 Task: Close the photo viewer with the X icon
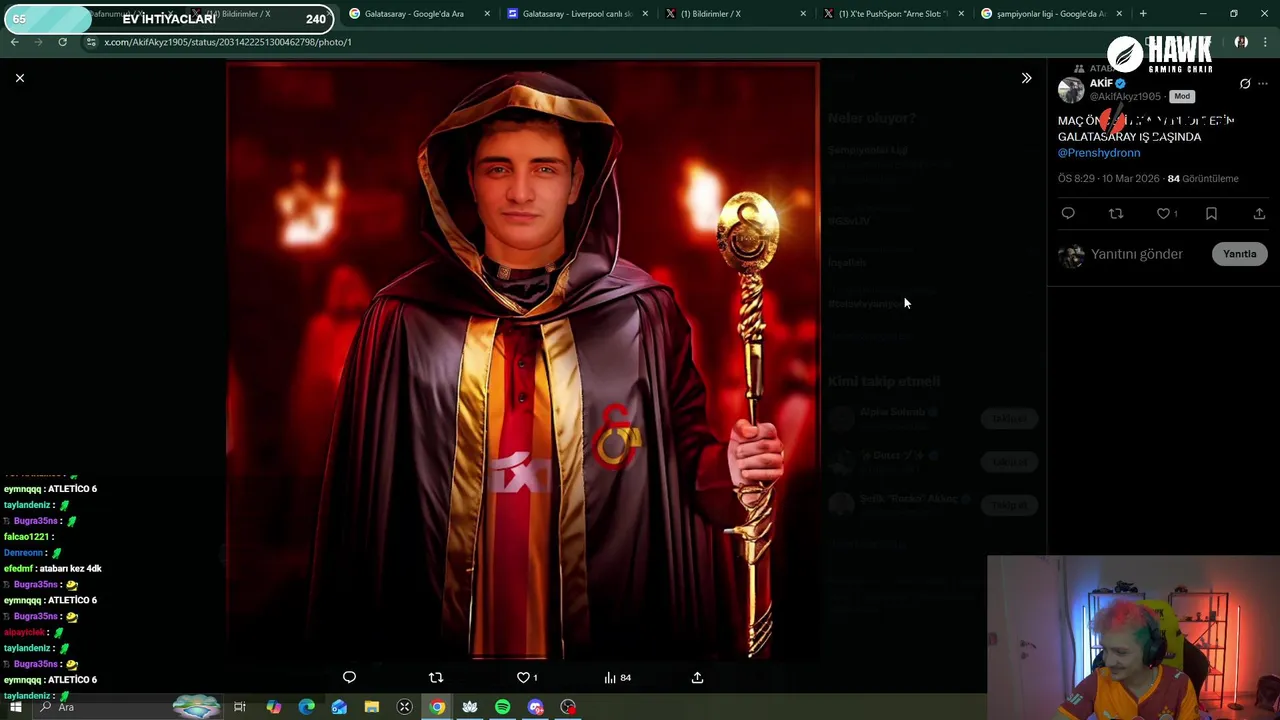(20, 78)
